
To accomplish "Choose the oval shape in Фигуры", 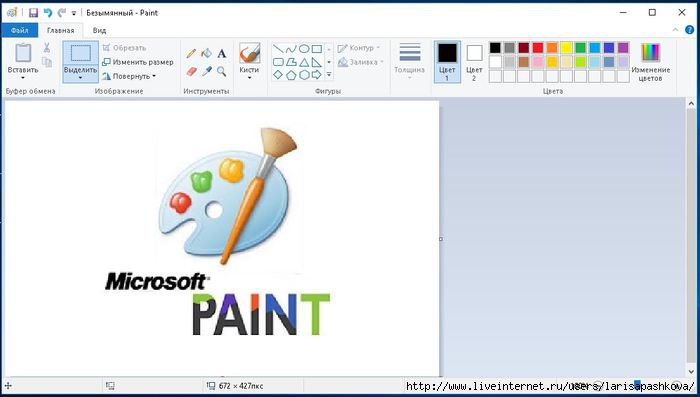I will (x=304, y=49).
